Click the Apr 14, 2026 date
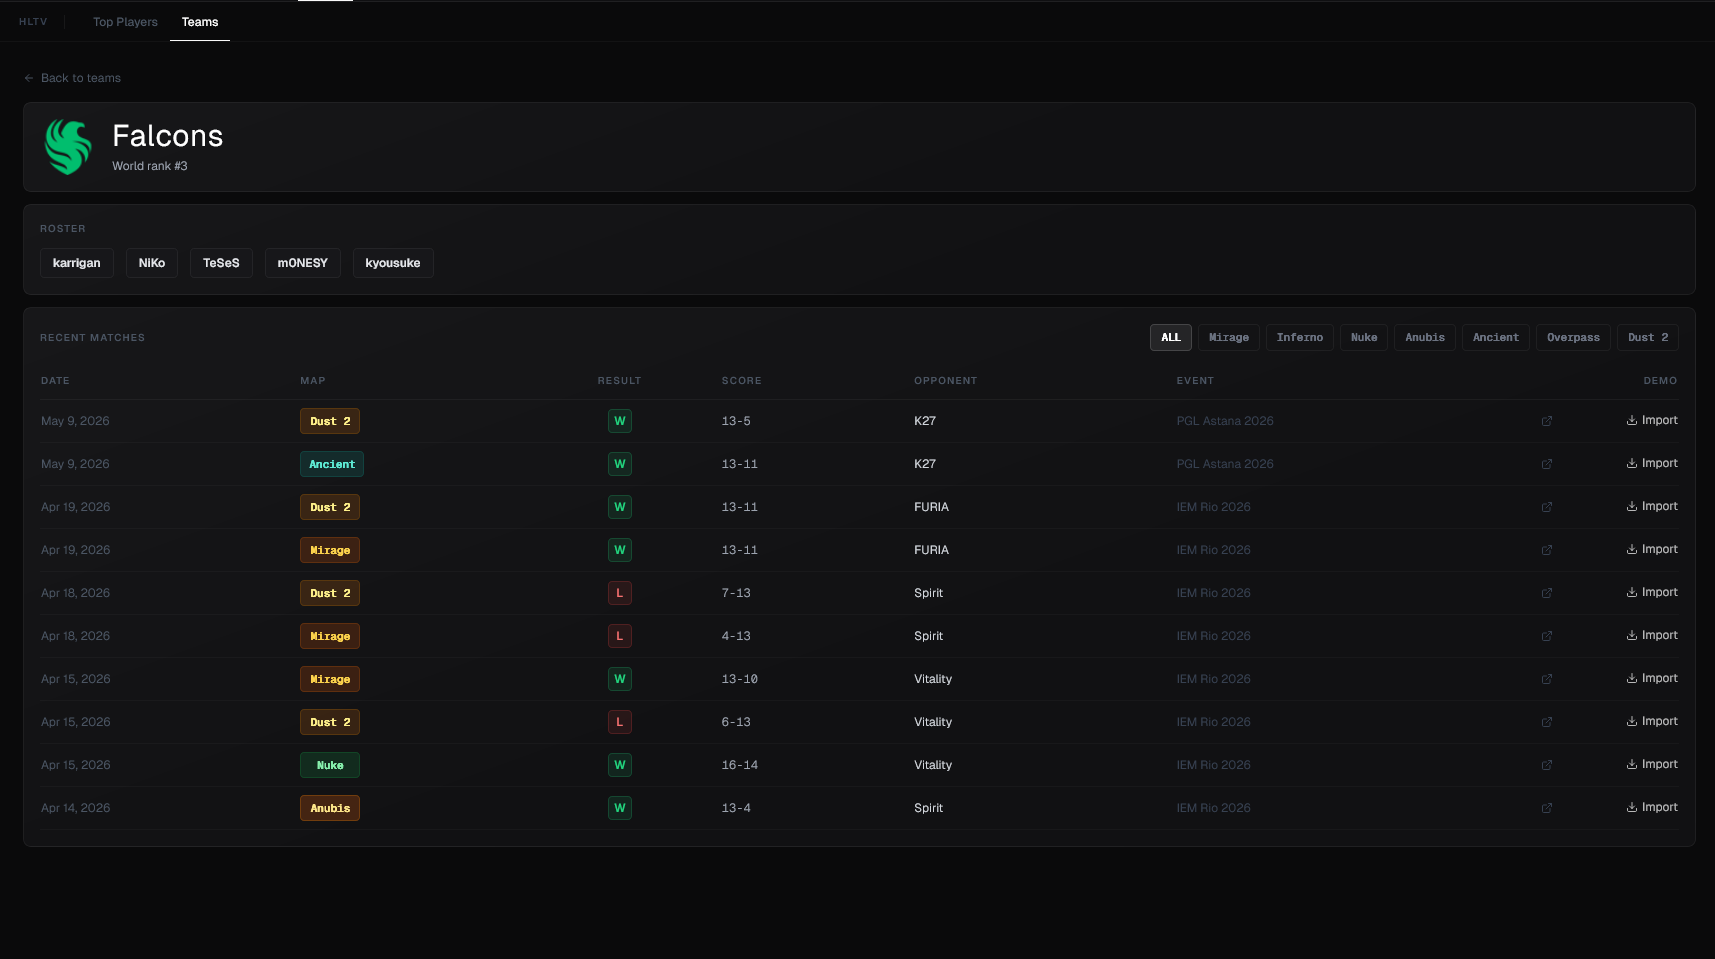Viewport: 1715px width, 959px height. click(x=76, y=808)
